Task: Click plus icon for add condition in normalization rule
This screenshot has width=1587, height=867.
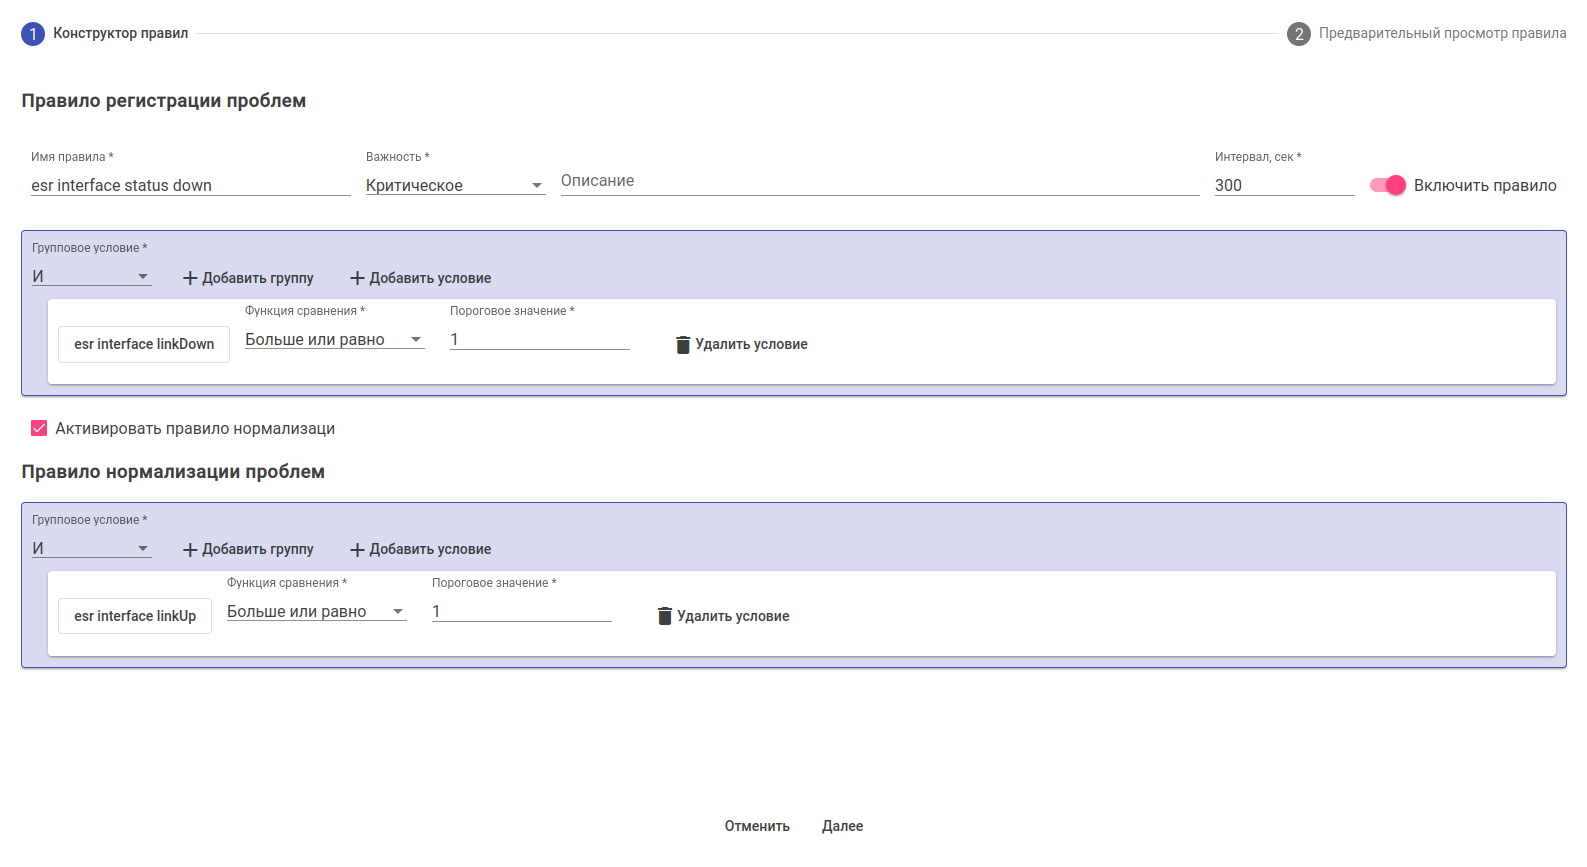Action: [x=357, y=550]
